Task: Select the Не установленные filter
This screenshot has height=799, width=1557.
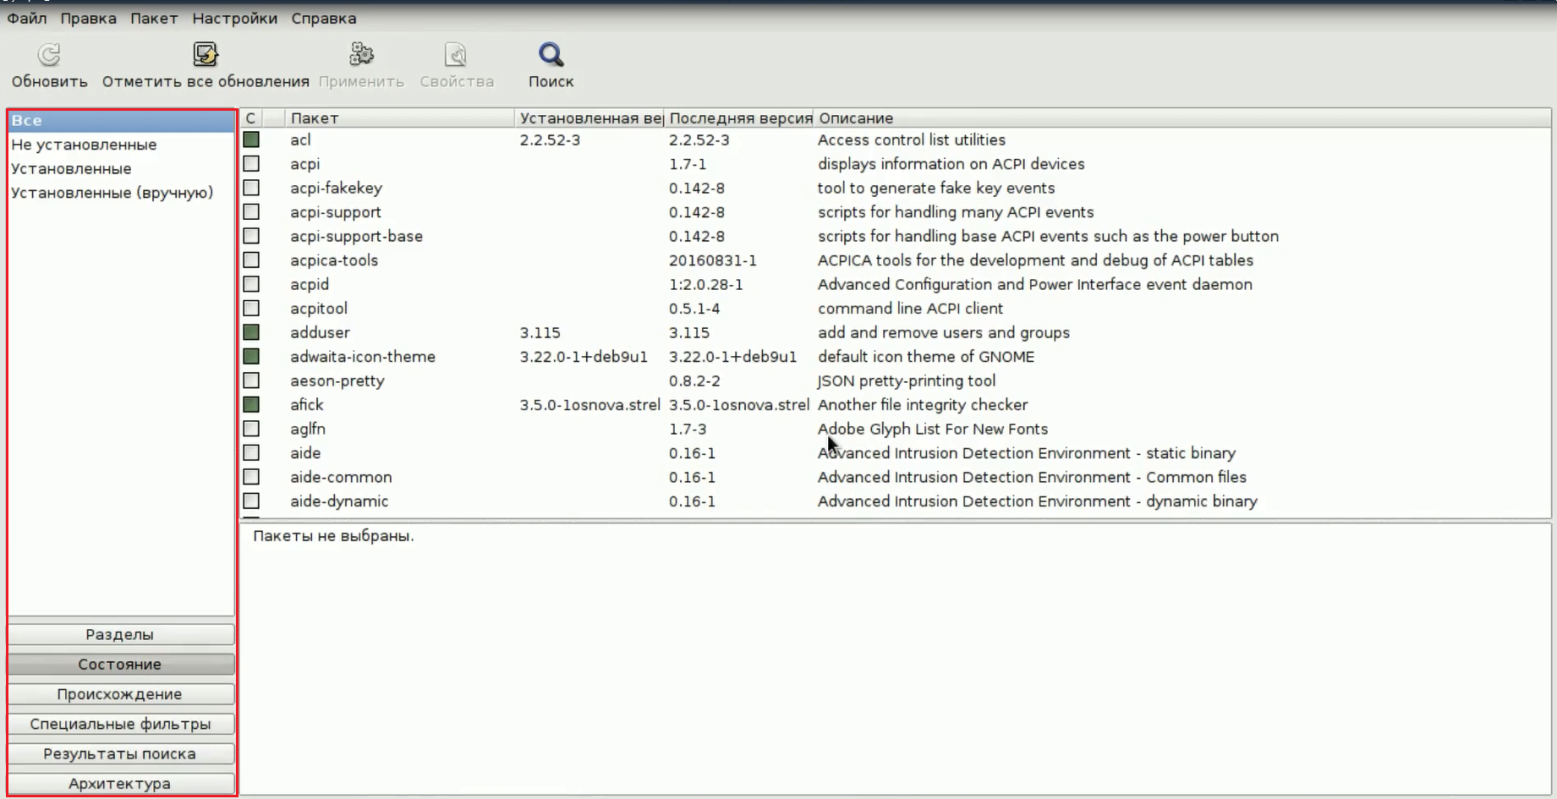Action: point(121,145)
